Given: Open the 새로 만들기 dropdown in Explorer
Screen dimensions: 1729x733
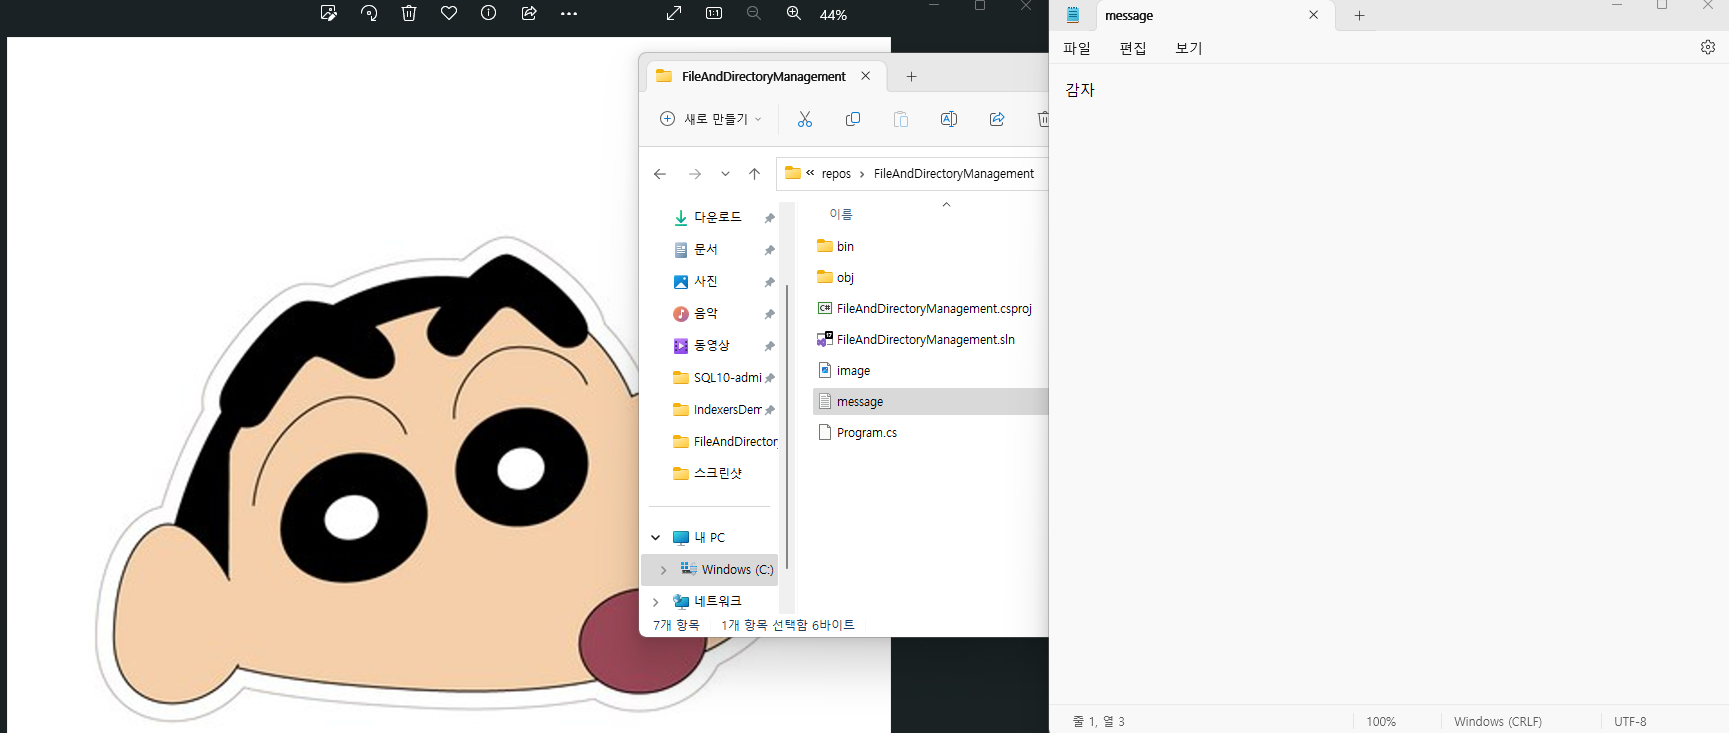Looking at the screenshot, I should pyautogui.click(x=711, y=119).
